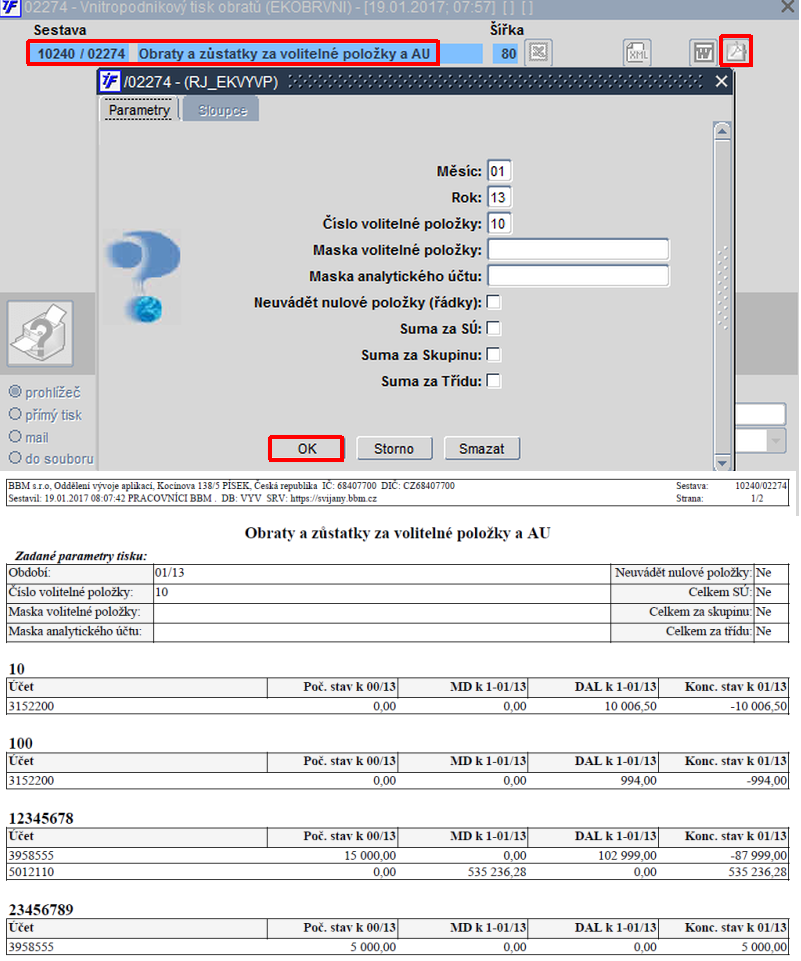
Task: Toggle the Suma za Třídu checkbox
Action: tap(493, 381)
